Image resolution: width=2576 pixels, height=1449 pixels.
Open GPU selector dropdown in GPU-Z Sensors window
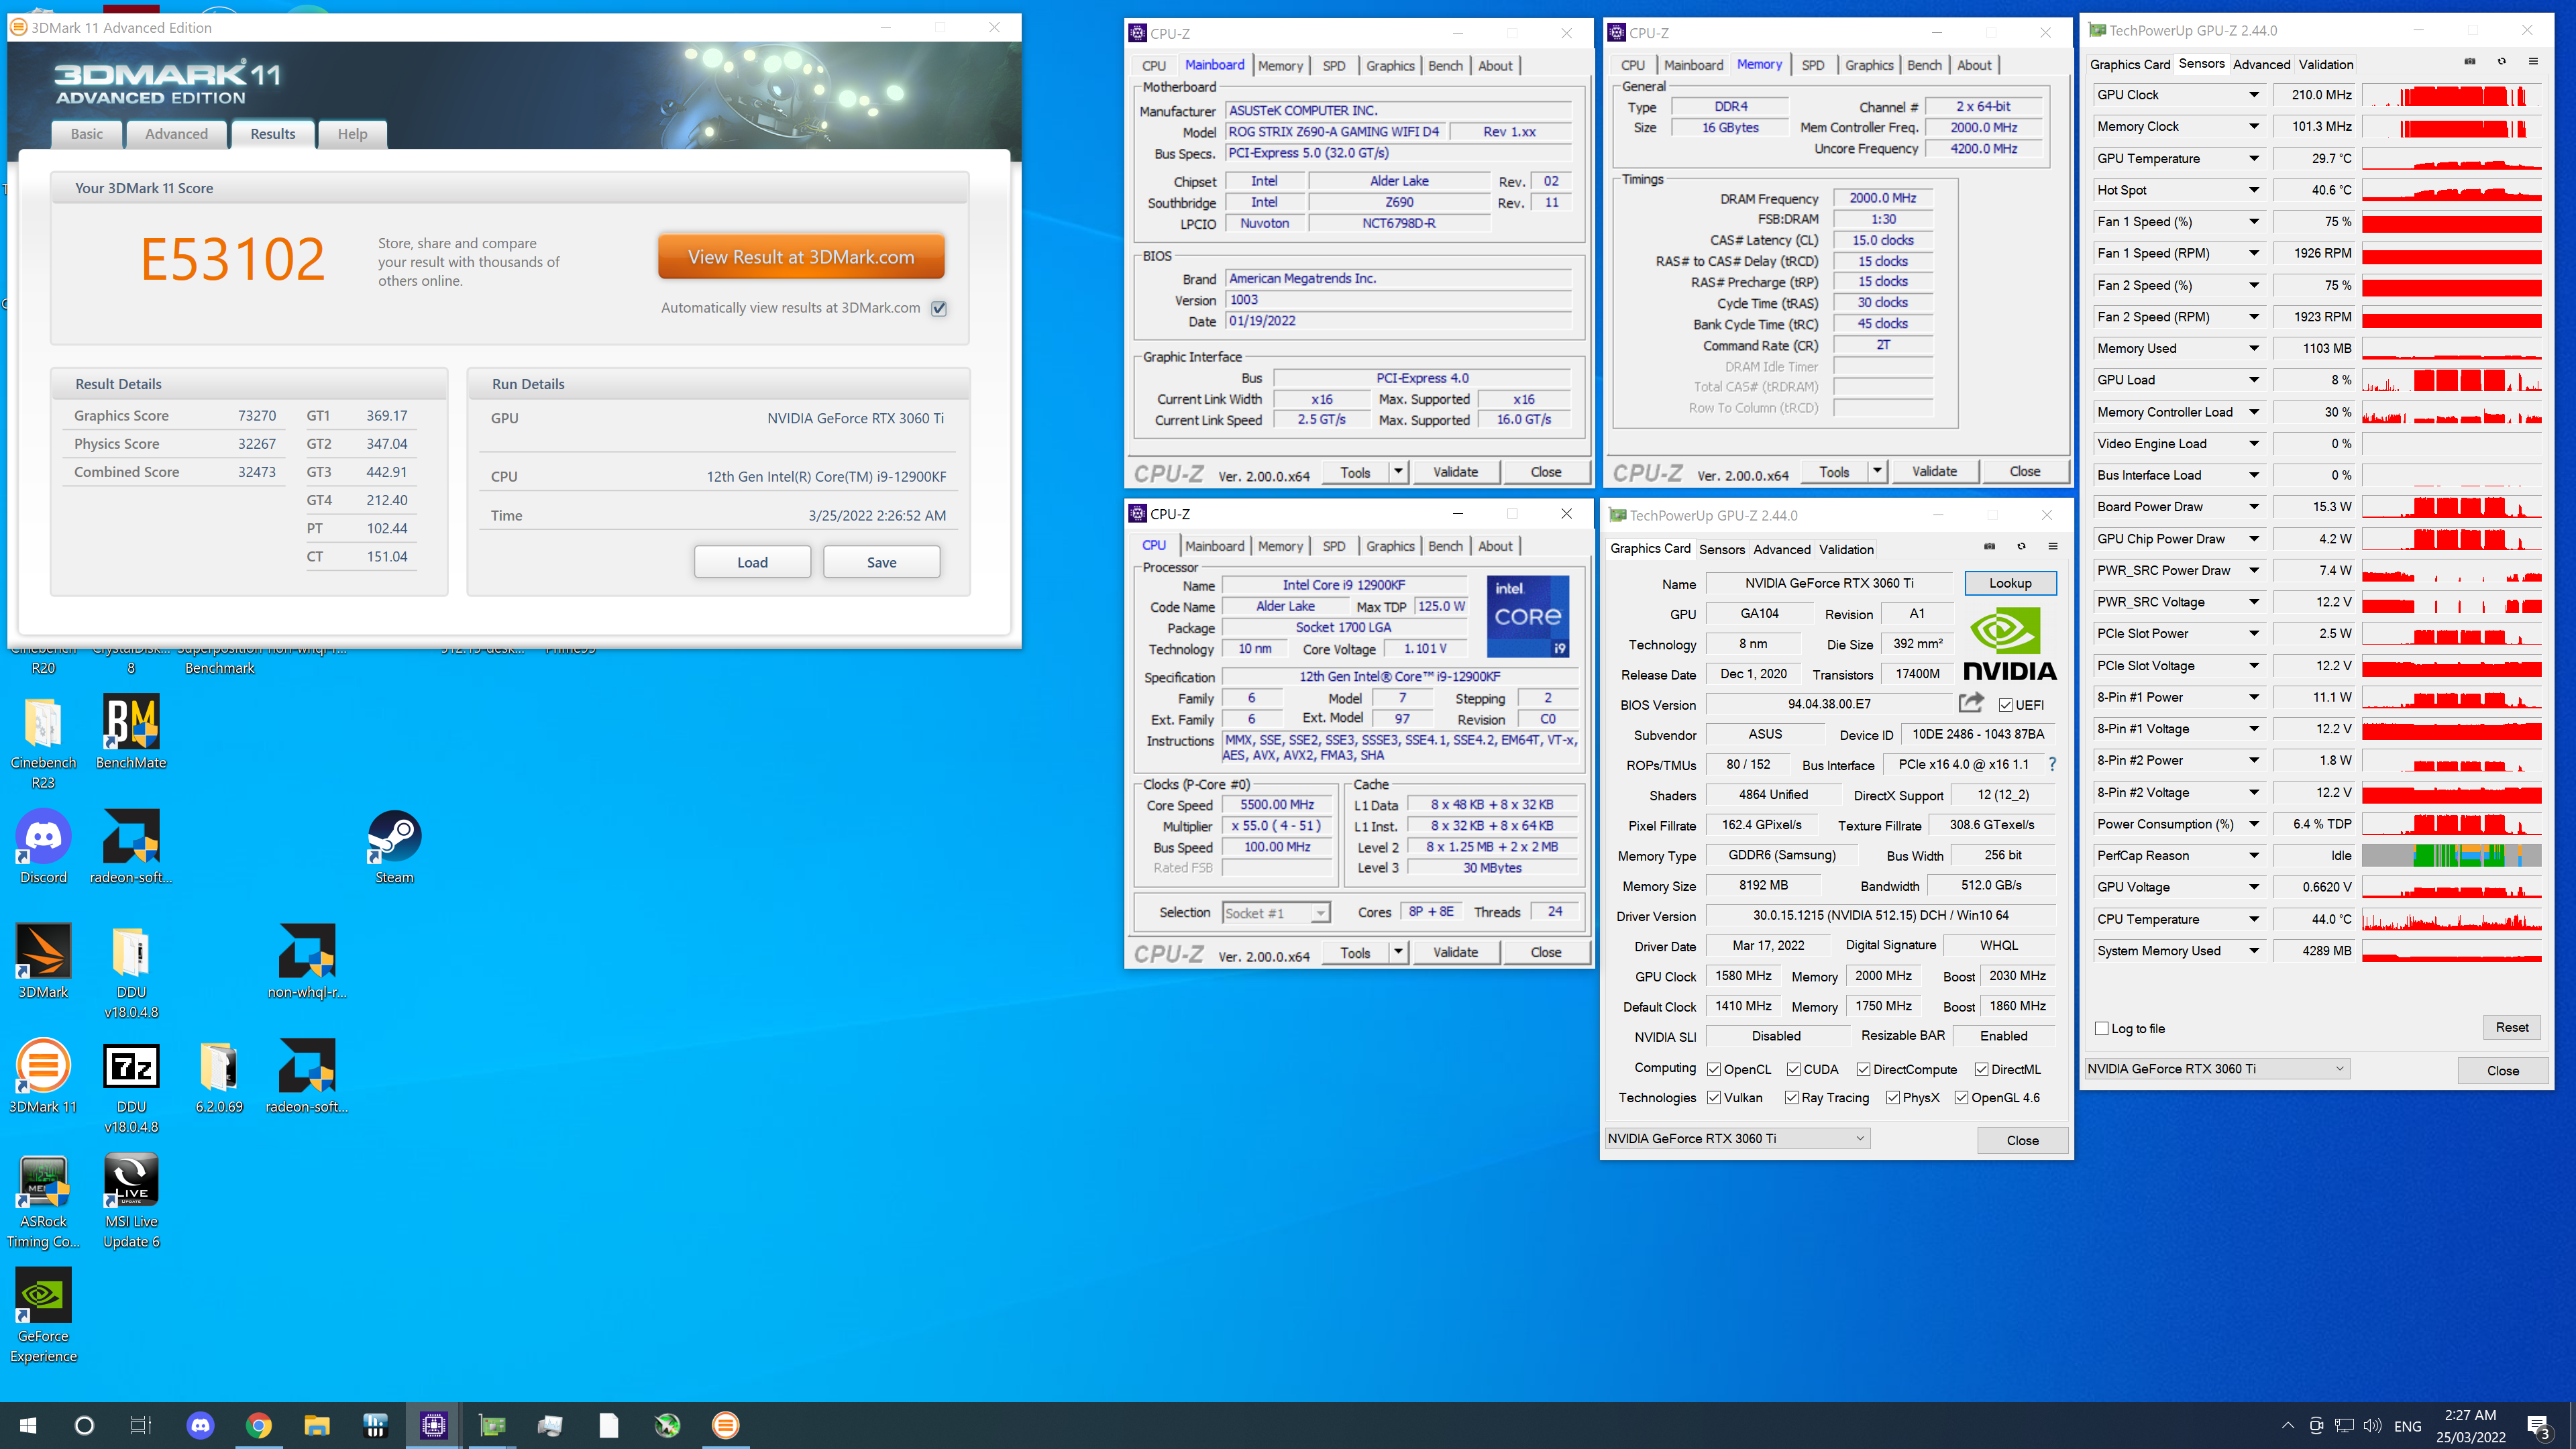coord(2217,1069)
